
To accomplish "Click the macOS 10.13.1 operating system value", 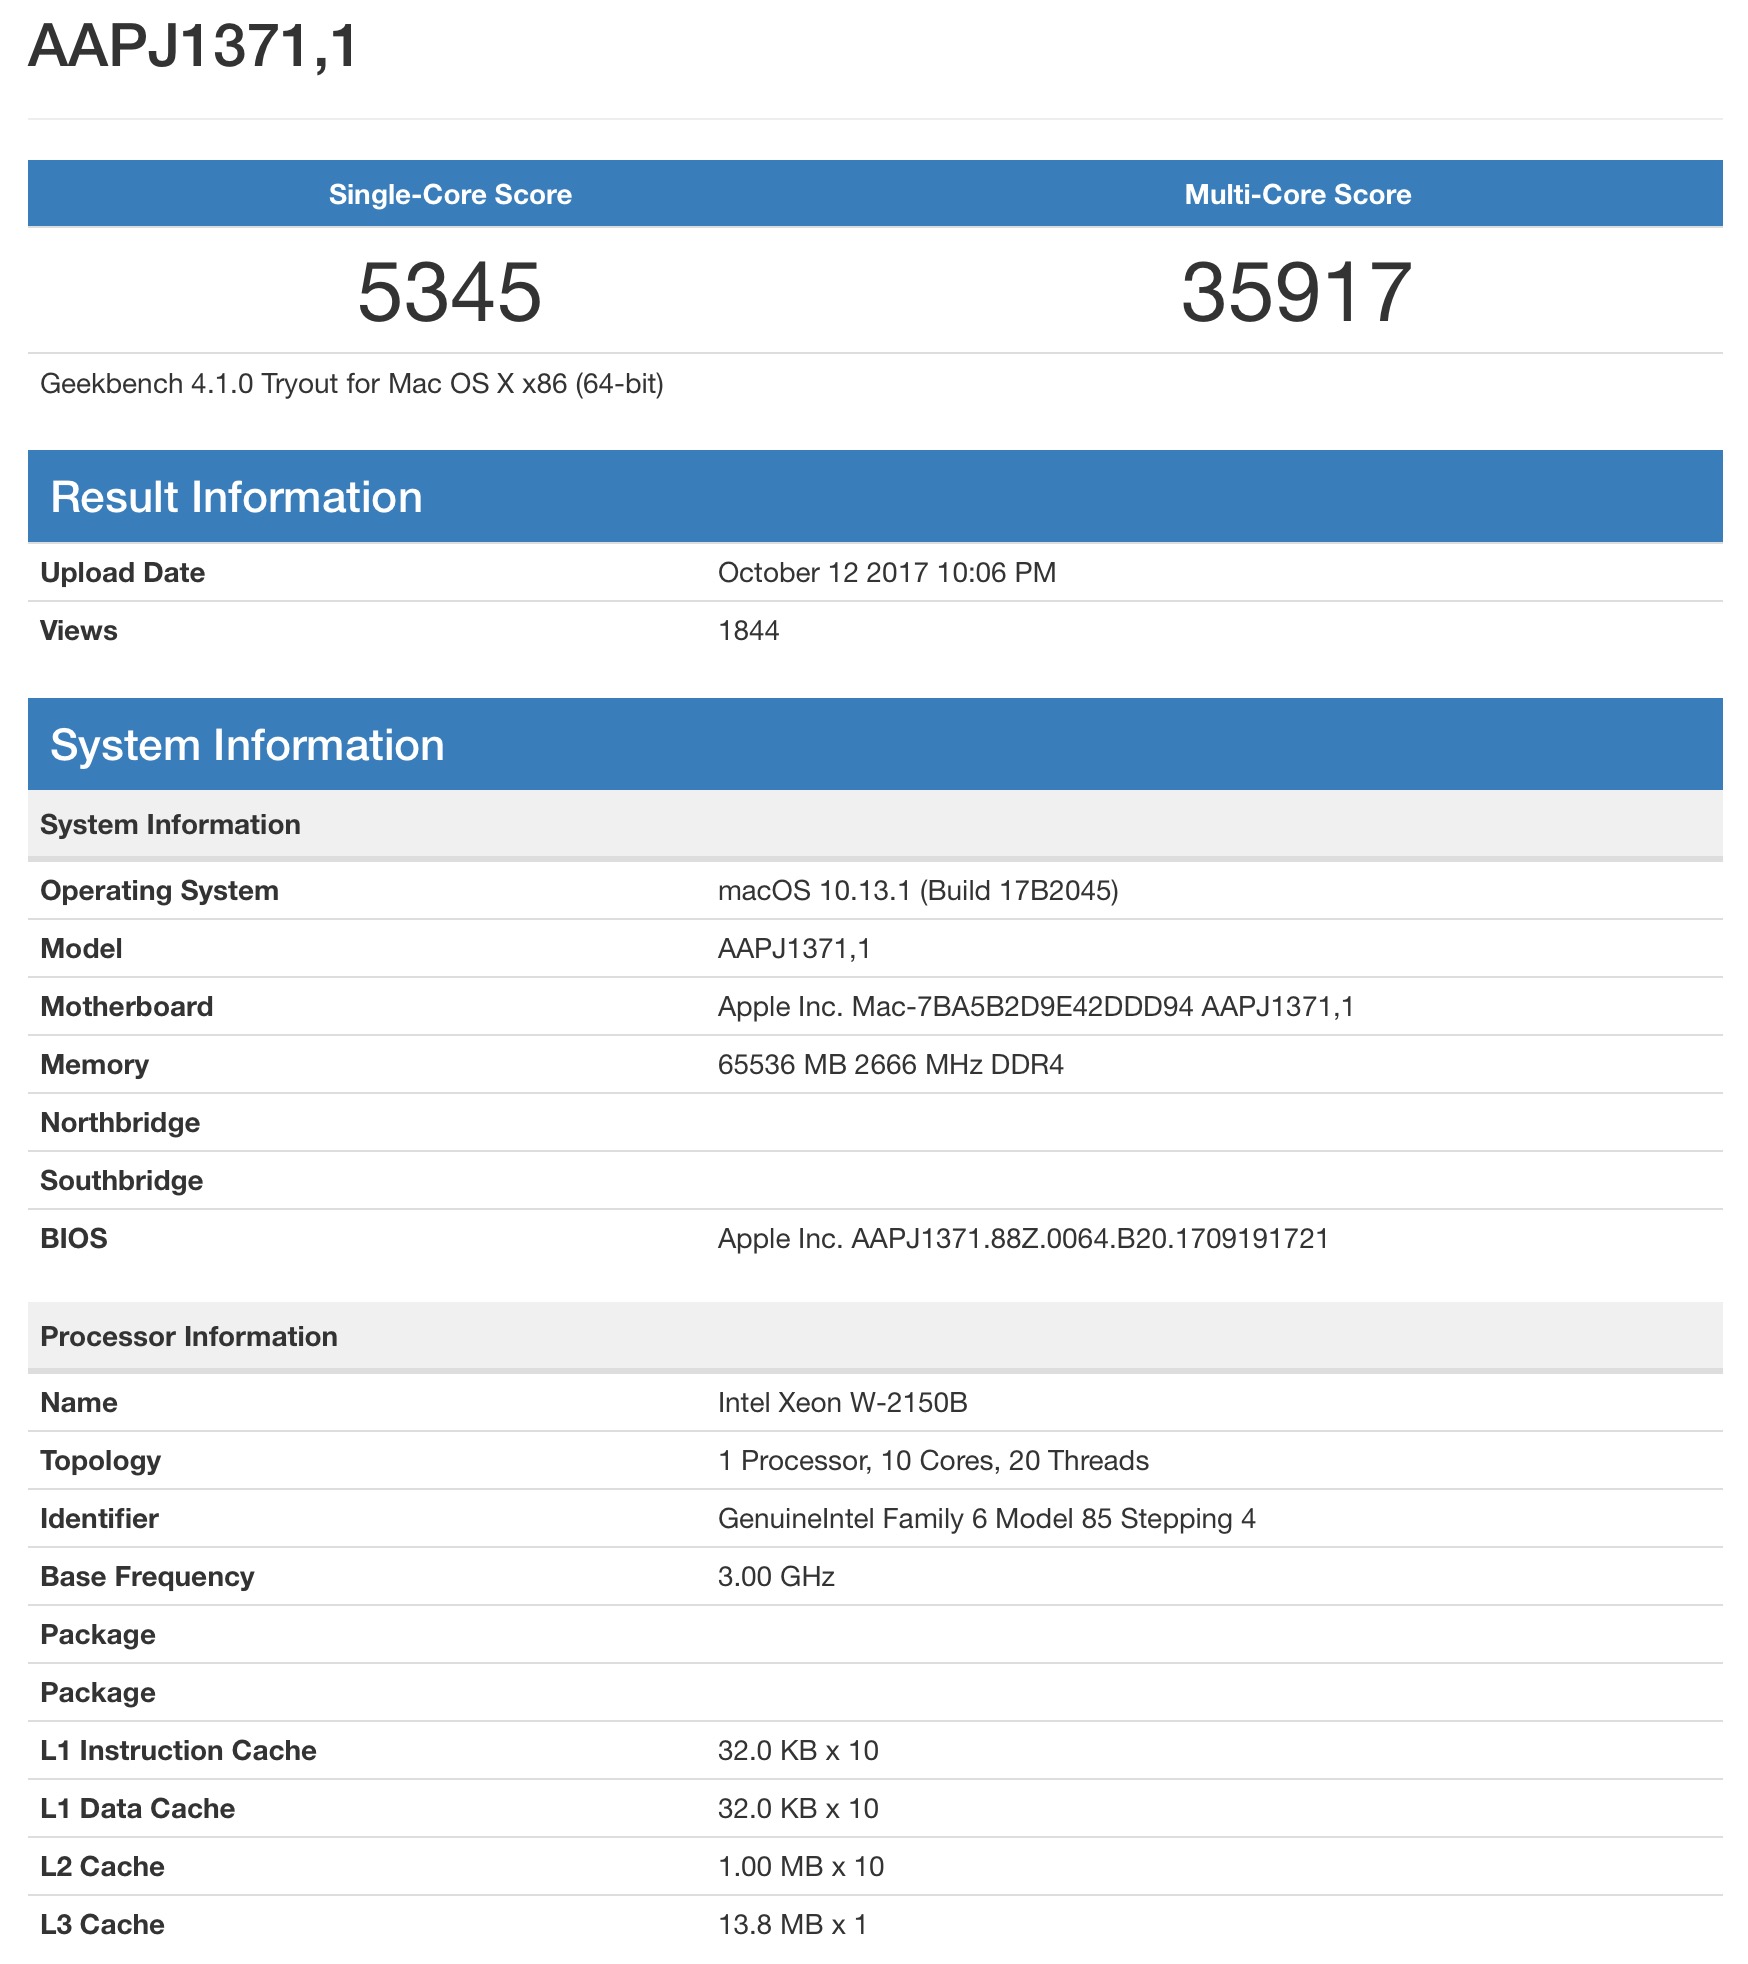I will [917, 890].
